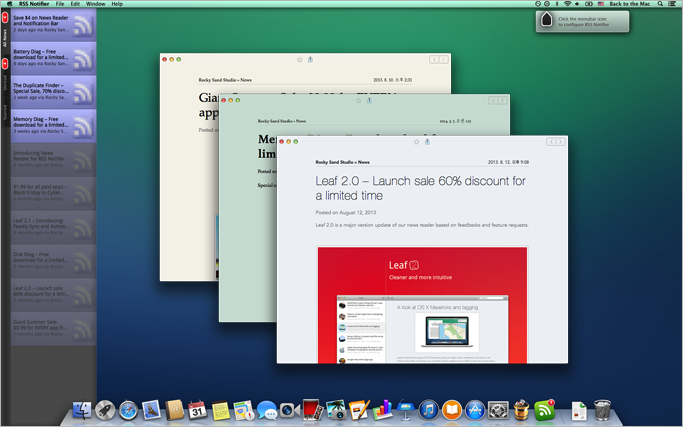This screenshot has height=427, width=683.
Task: Open the Help menu
Action: 117,3
